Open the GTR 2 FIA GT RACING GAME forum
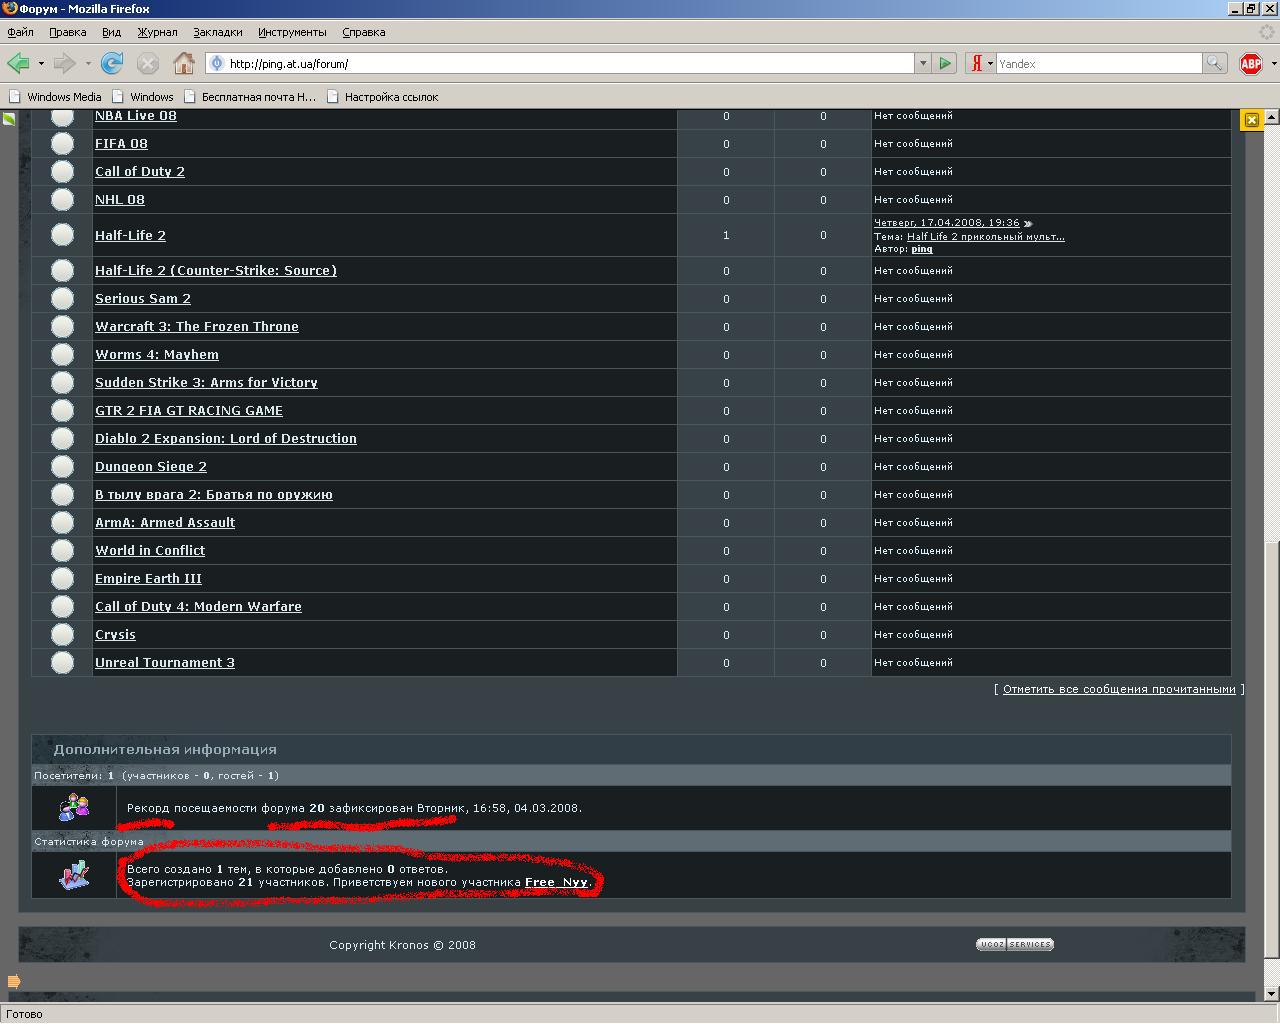Image resolution: width=1280 pixels, height=1024 pixels. pos(189,410)
